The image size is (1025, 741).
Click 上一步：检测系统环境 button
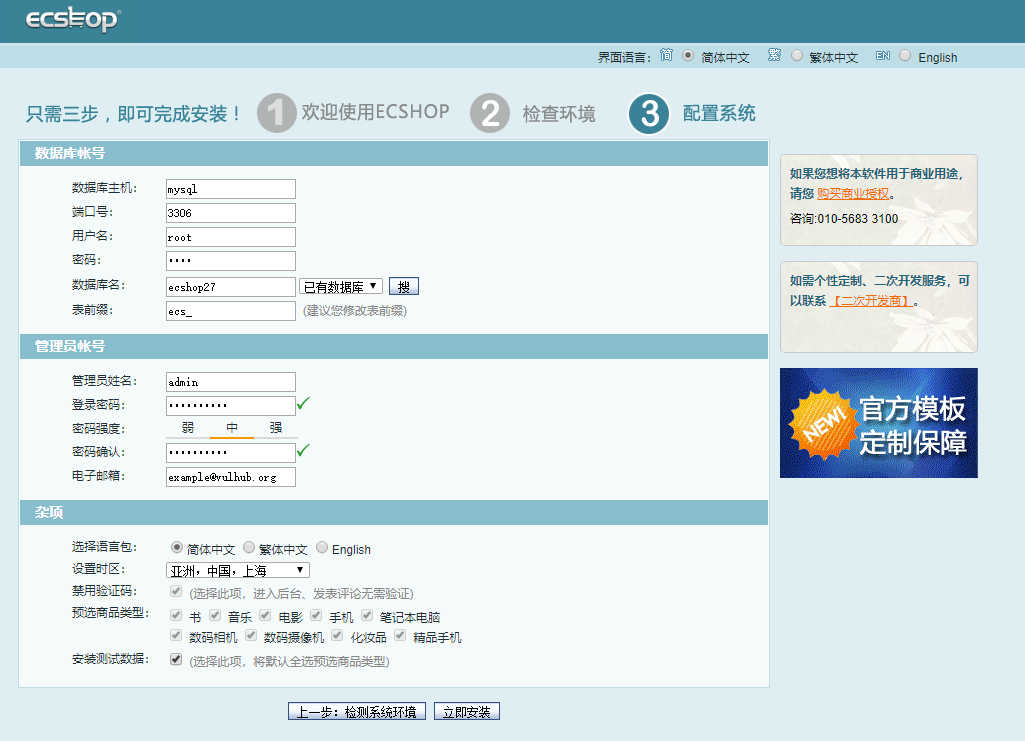coord(357,712)
